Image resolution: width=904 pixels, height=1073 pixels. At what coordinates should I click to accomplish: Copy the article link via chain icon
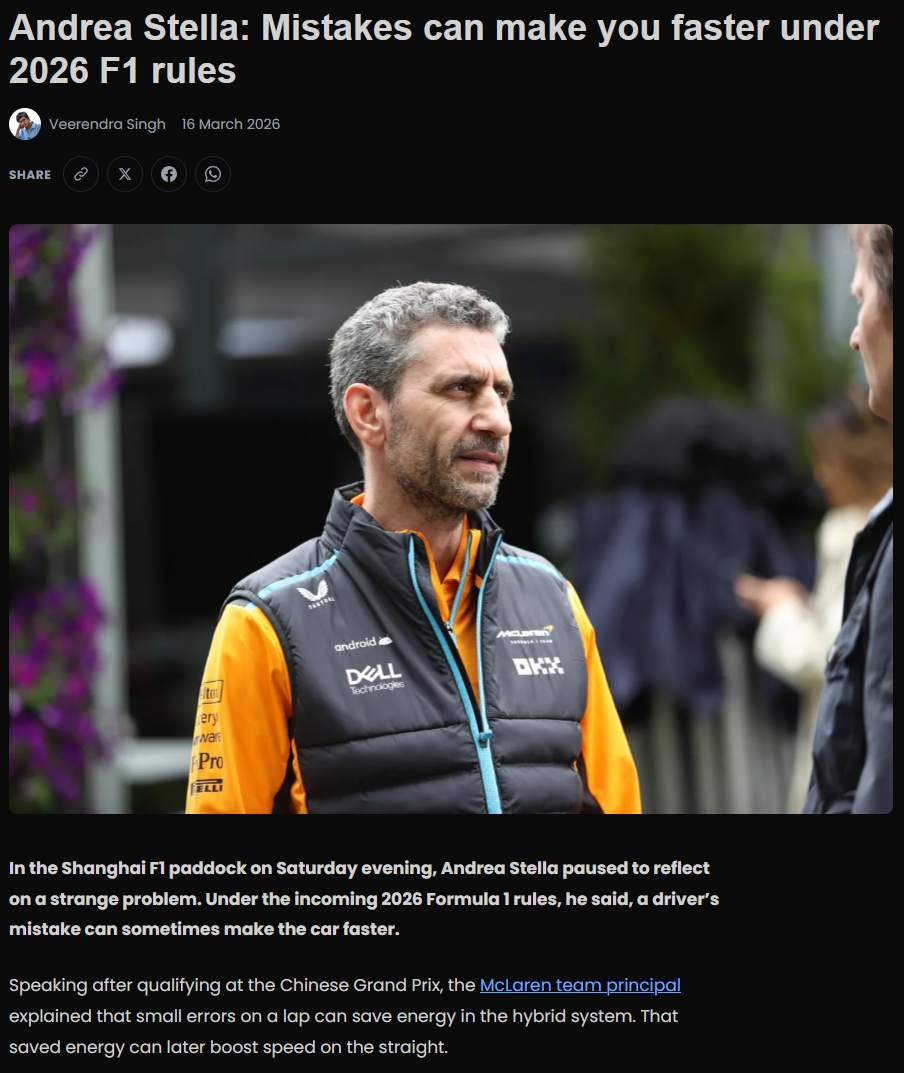click(x=81, y=174)
